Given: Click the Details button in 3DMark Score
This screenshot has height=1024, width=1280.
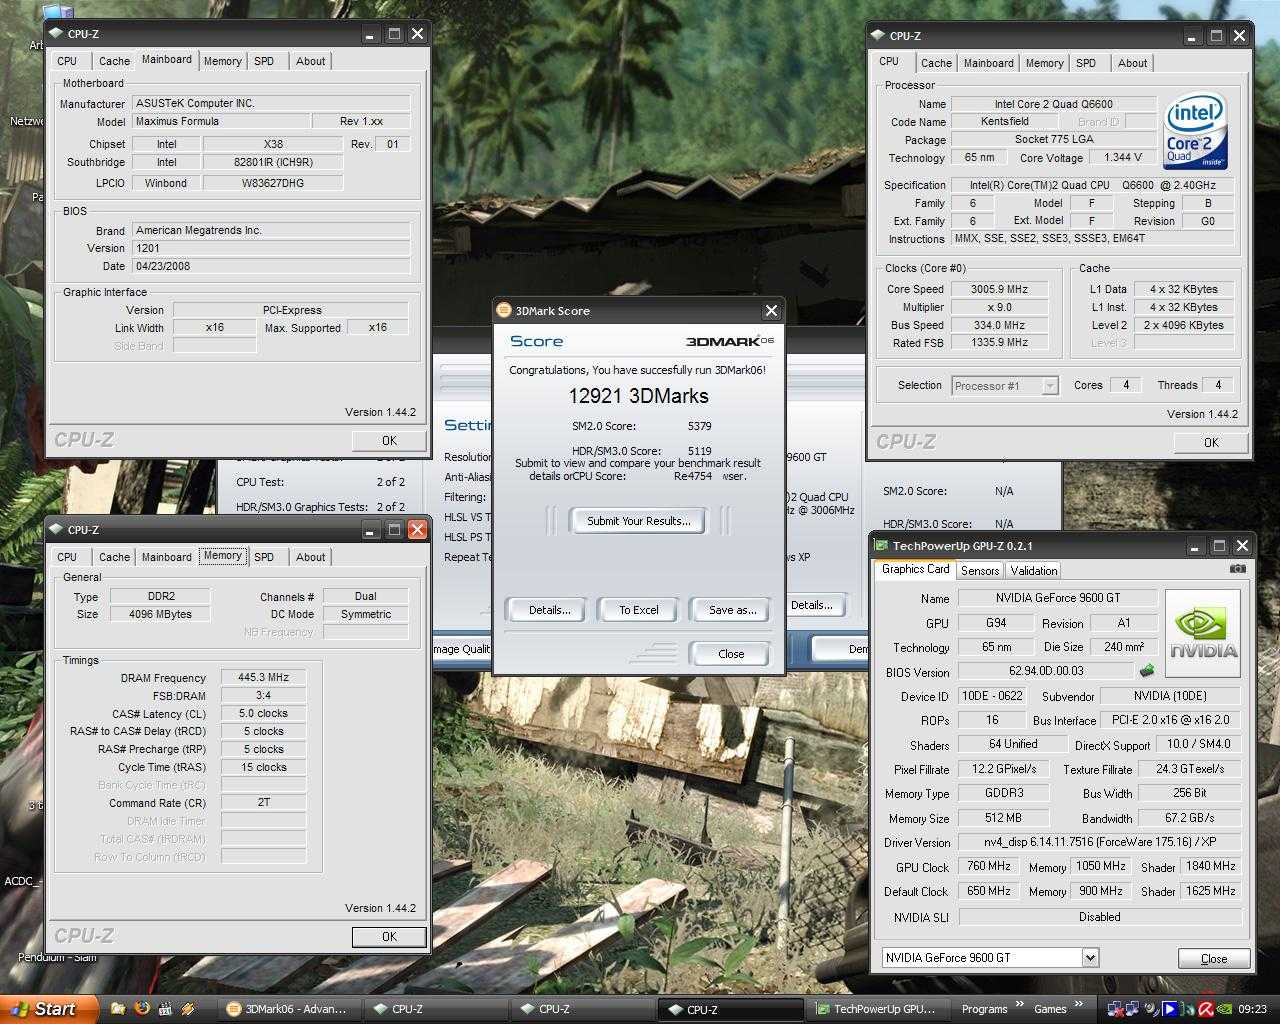Looking at the screenshot, I should point(549,610).
